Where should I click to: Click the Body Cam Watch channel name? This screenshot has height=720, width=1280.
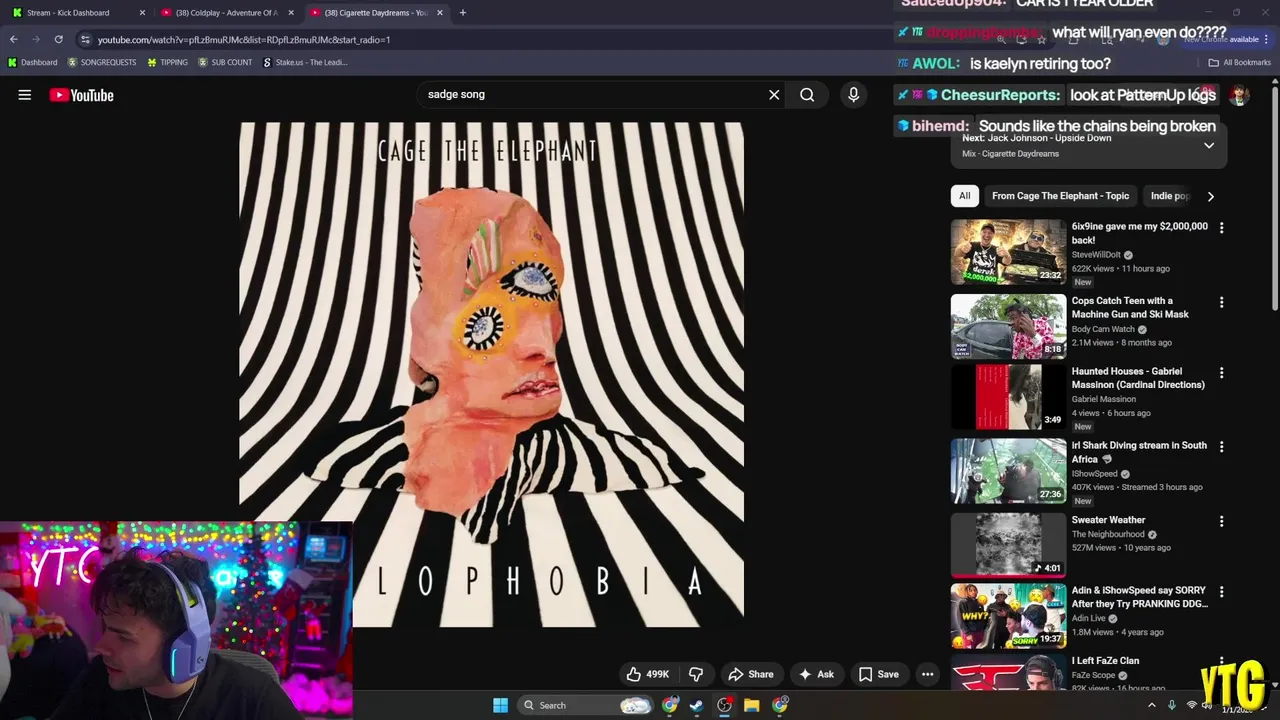click(x=1103, y=329)
